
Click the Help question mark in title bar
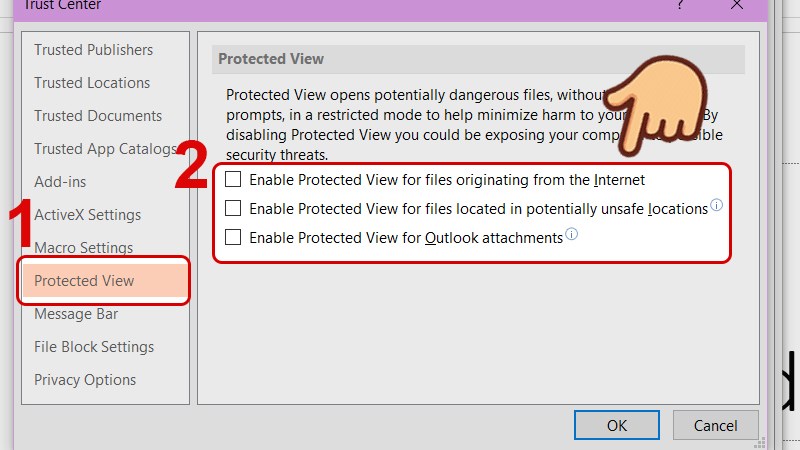(680, 5)
